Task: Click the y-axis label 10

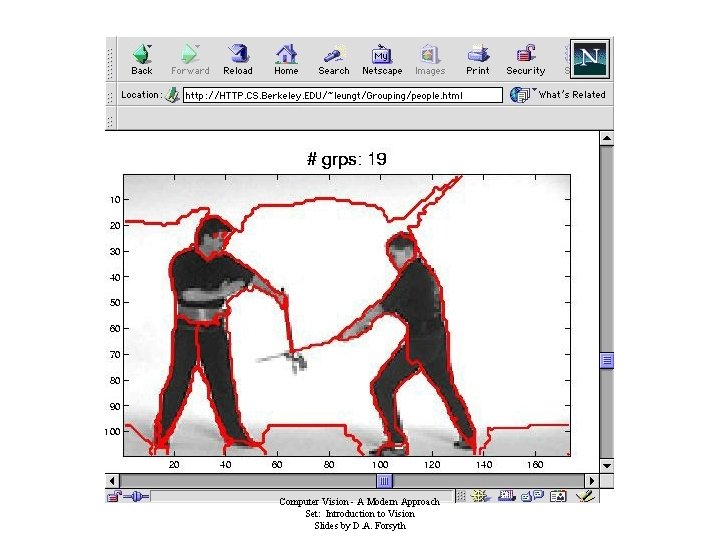Action: tap(115, 200)
